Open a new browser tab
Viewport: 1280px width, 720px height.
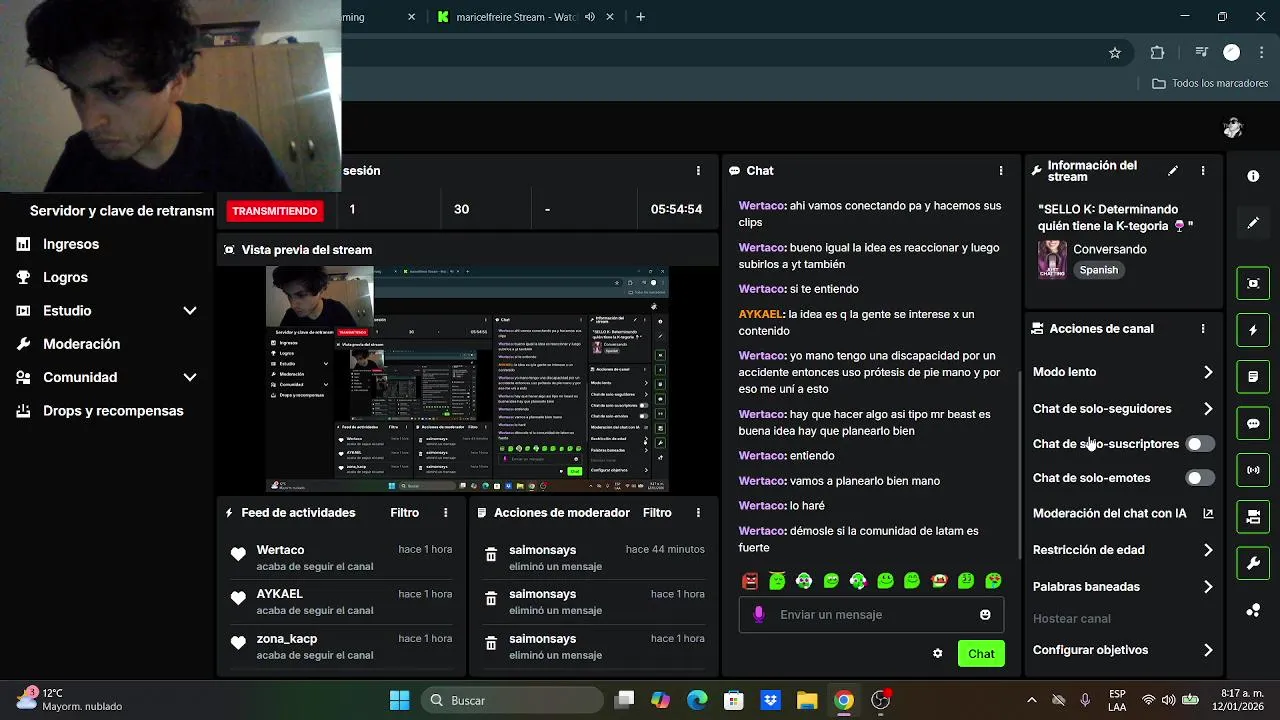[640, 17]
